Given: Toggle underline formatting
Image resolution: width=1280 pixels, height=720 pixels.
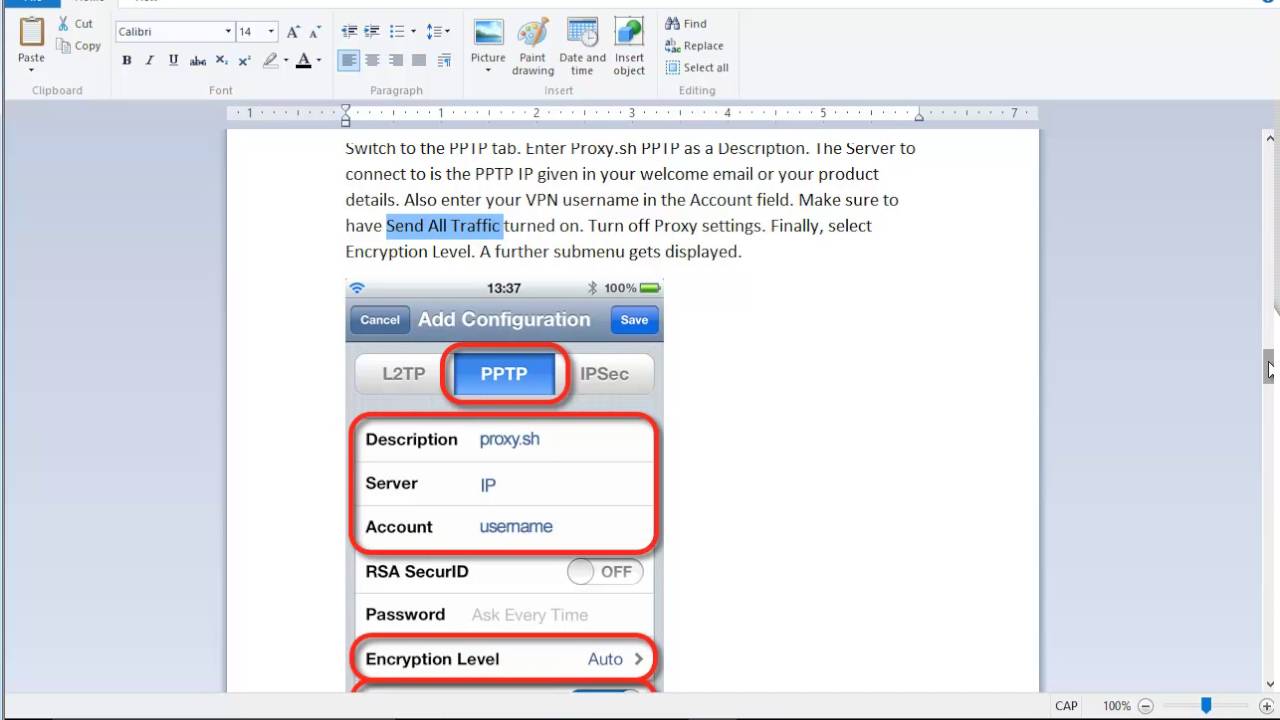Looking at the screenshot, I should (173, 61).
